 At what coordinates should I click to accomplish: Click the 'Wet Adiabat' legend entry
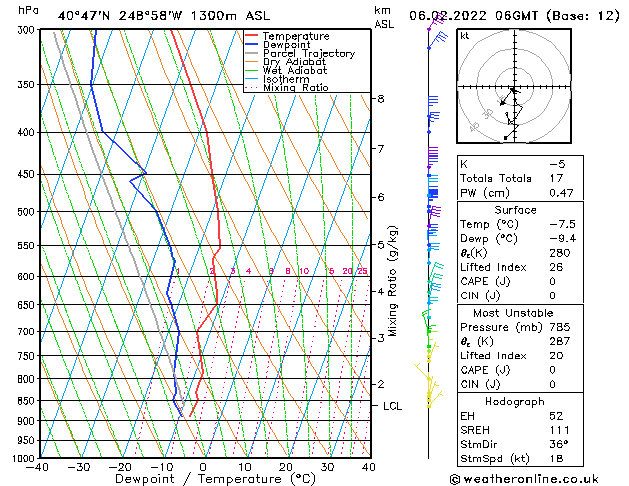(x=295, y=71)
